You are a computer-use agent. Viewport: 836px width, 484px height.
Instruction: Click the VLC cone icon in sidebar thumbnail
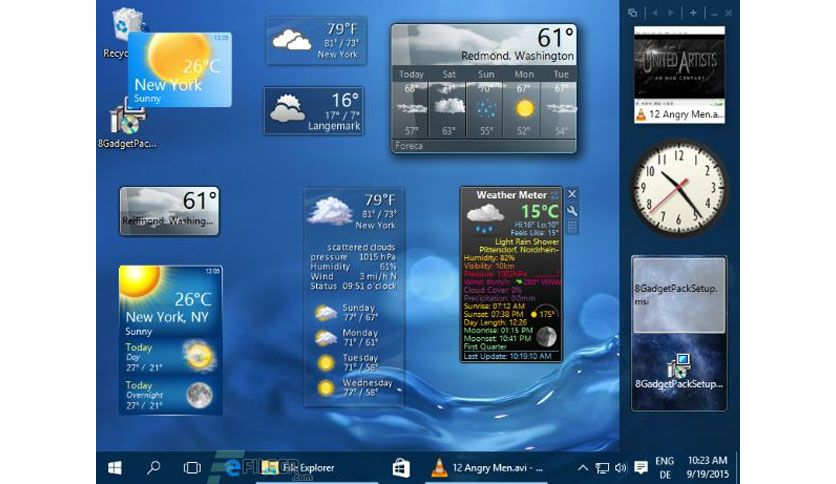click(641, 115)
